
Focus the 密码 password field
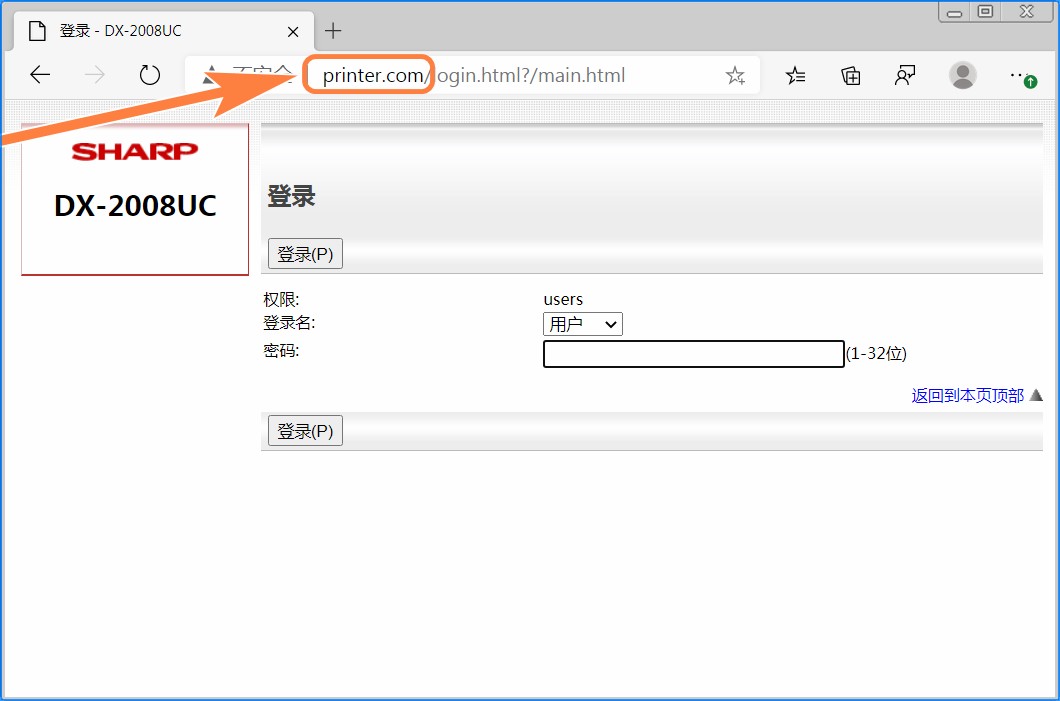click(694, 354)
